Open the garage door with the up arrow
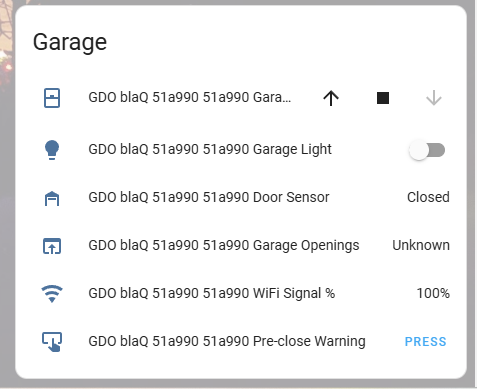477x389 pixels. (x=331, y=98)
